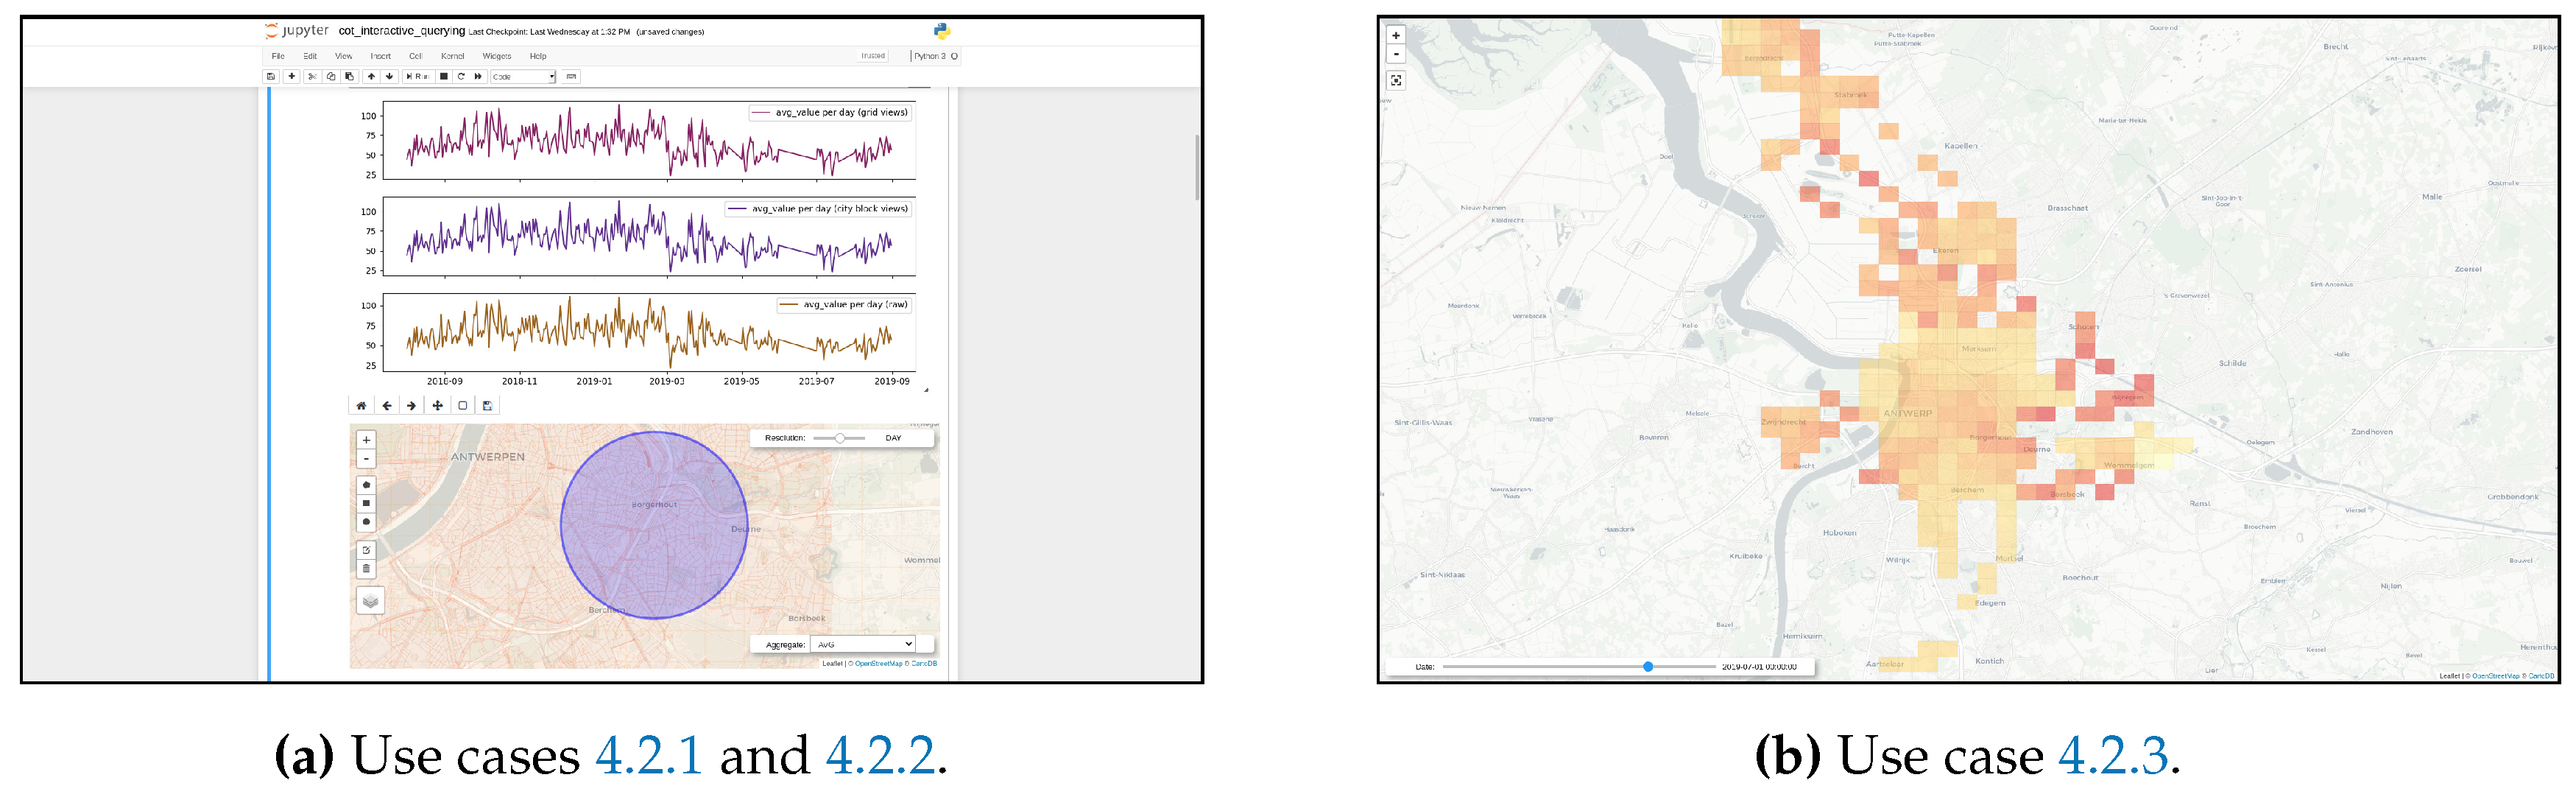Open the map layers control icon
This screenshot has width=2576, height=797.
370,601
